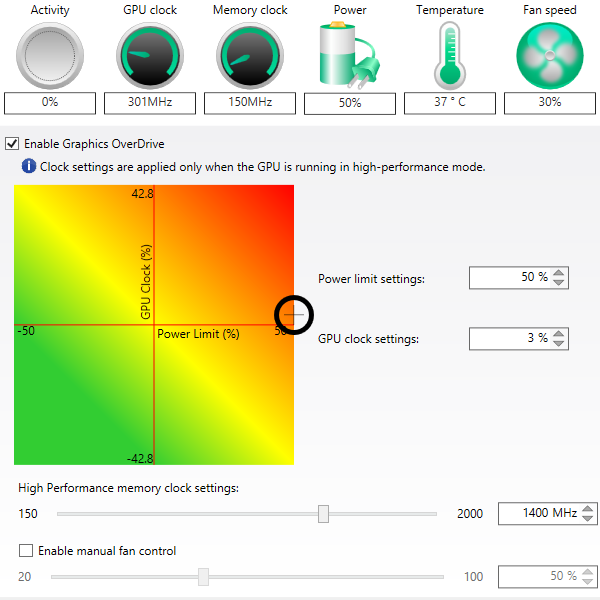600x600 pixels.
Task: Click the blue info icon beside clock note
Action: [x=29, y=166]
